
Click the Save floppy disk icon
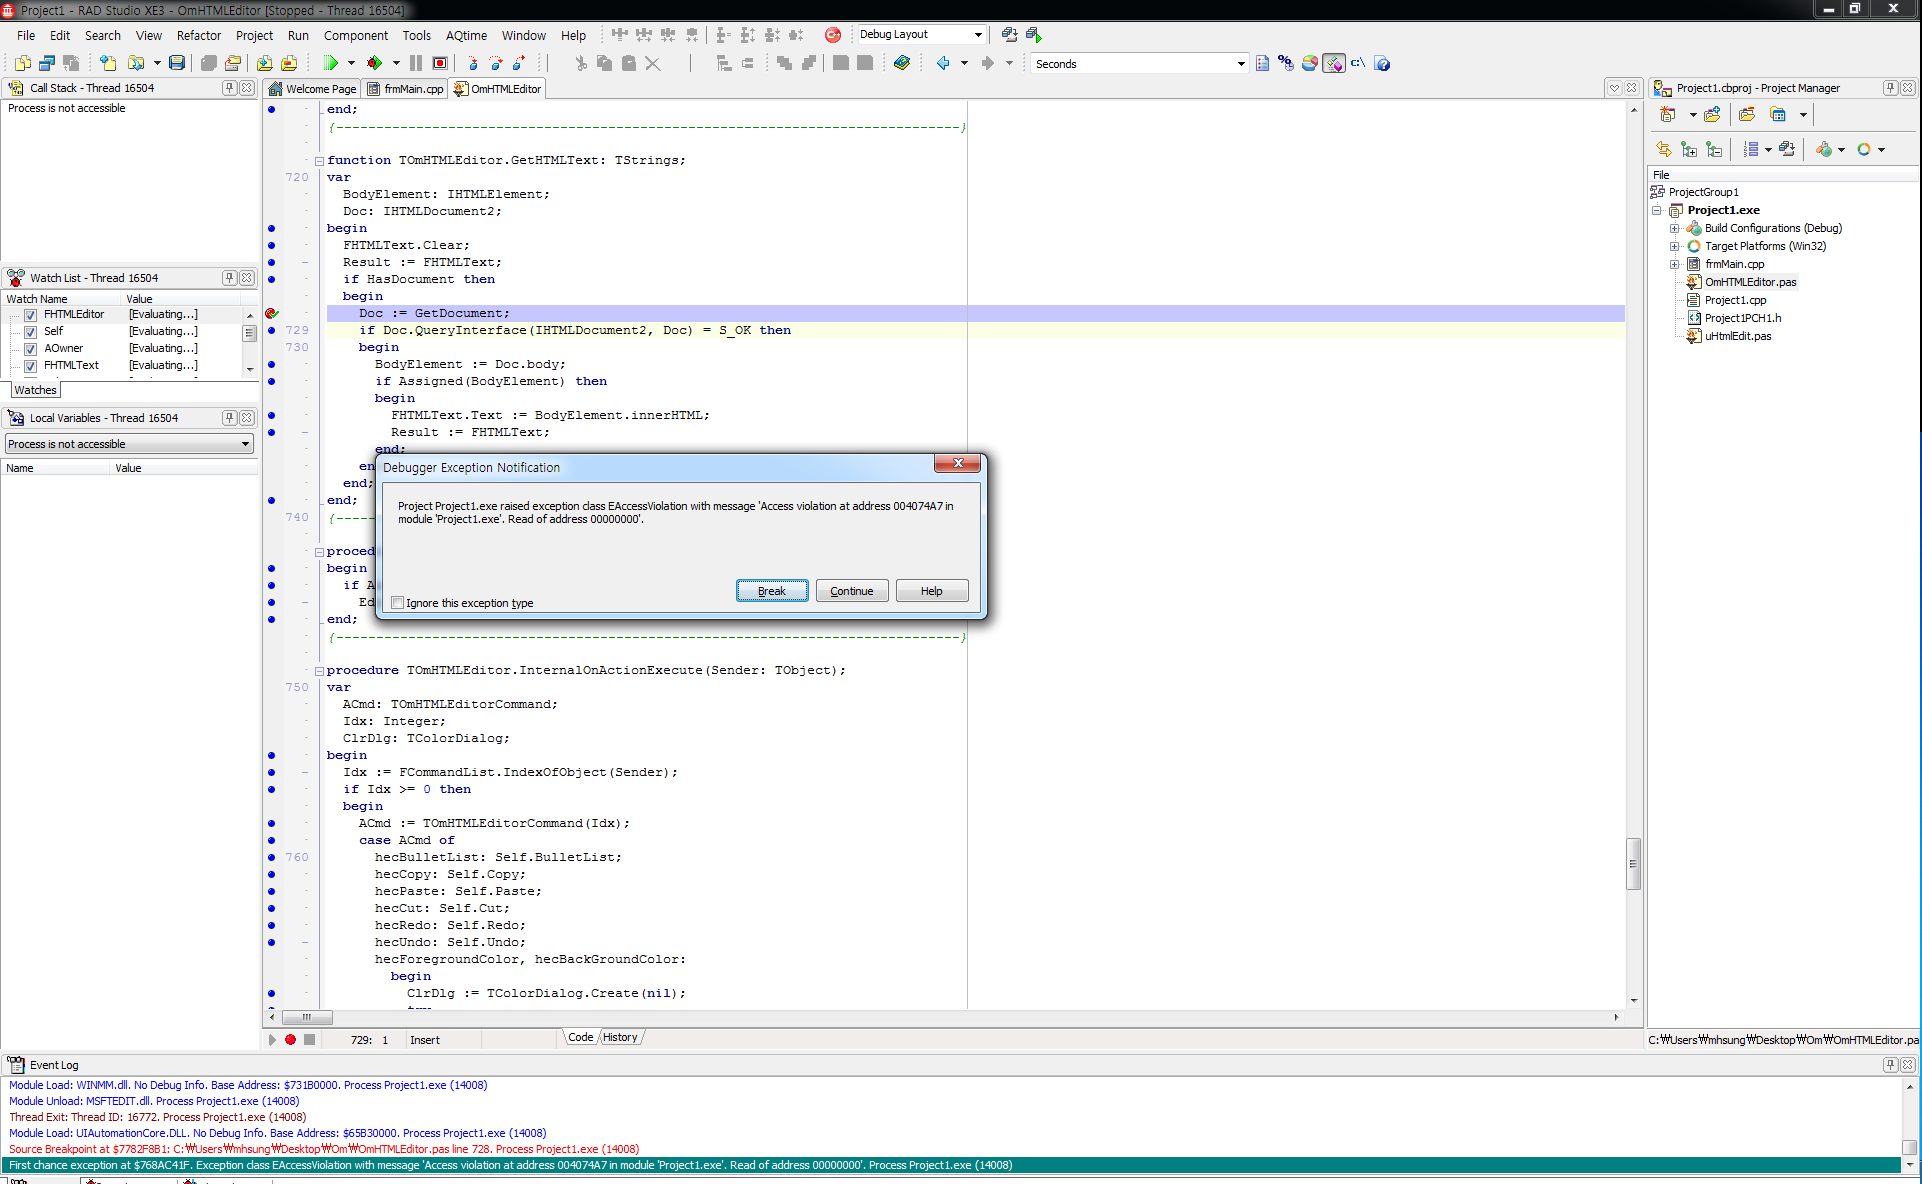click(177, 63)
